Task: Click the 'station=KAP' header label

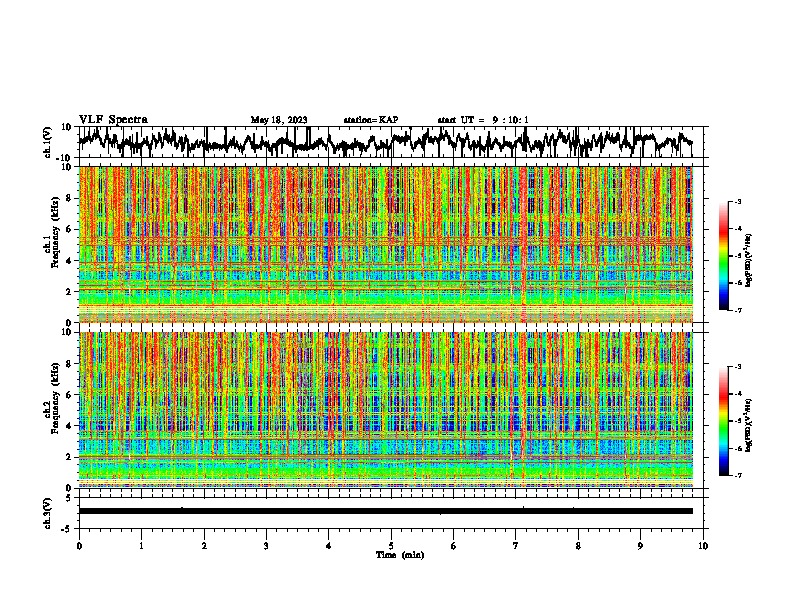Action: 371,120
